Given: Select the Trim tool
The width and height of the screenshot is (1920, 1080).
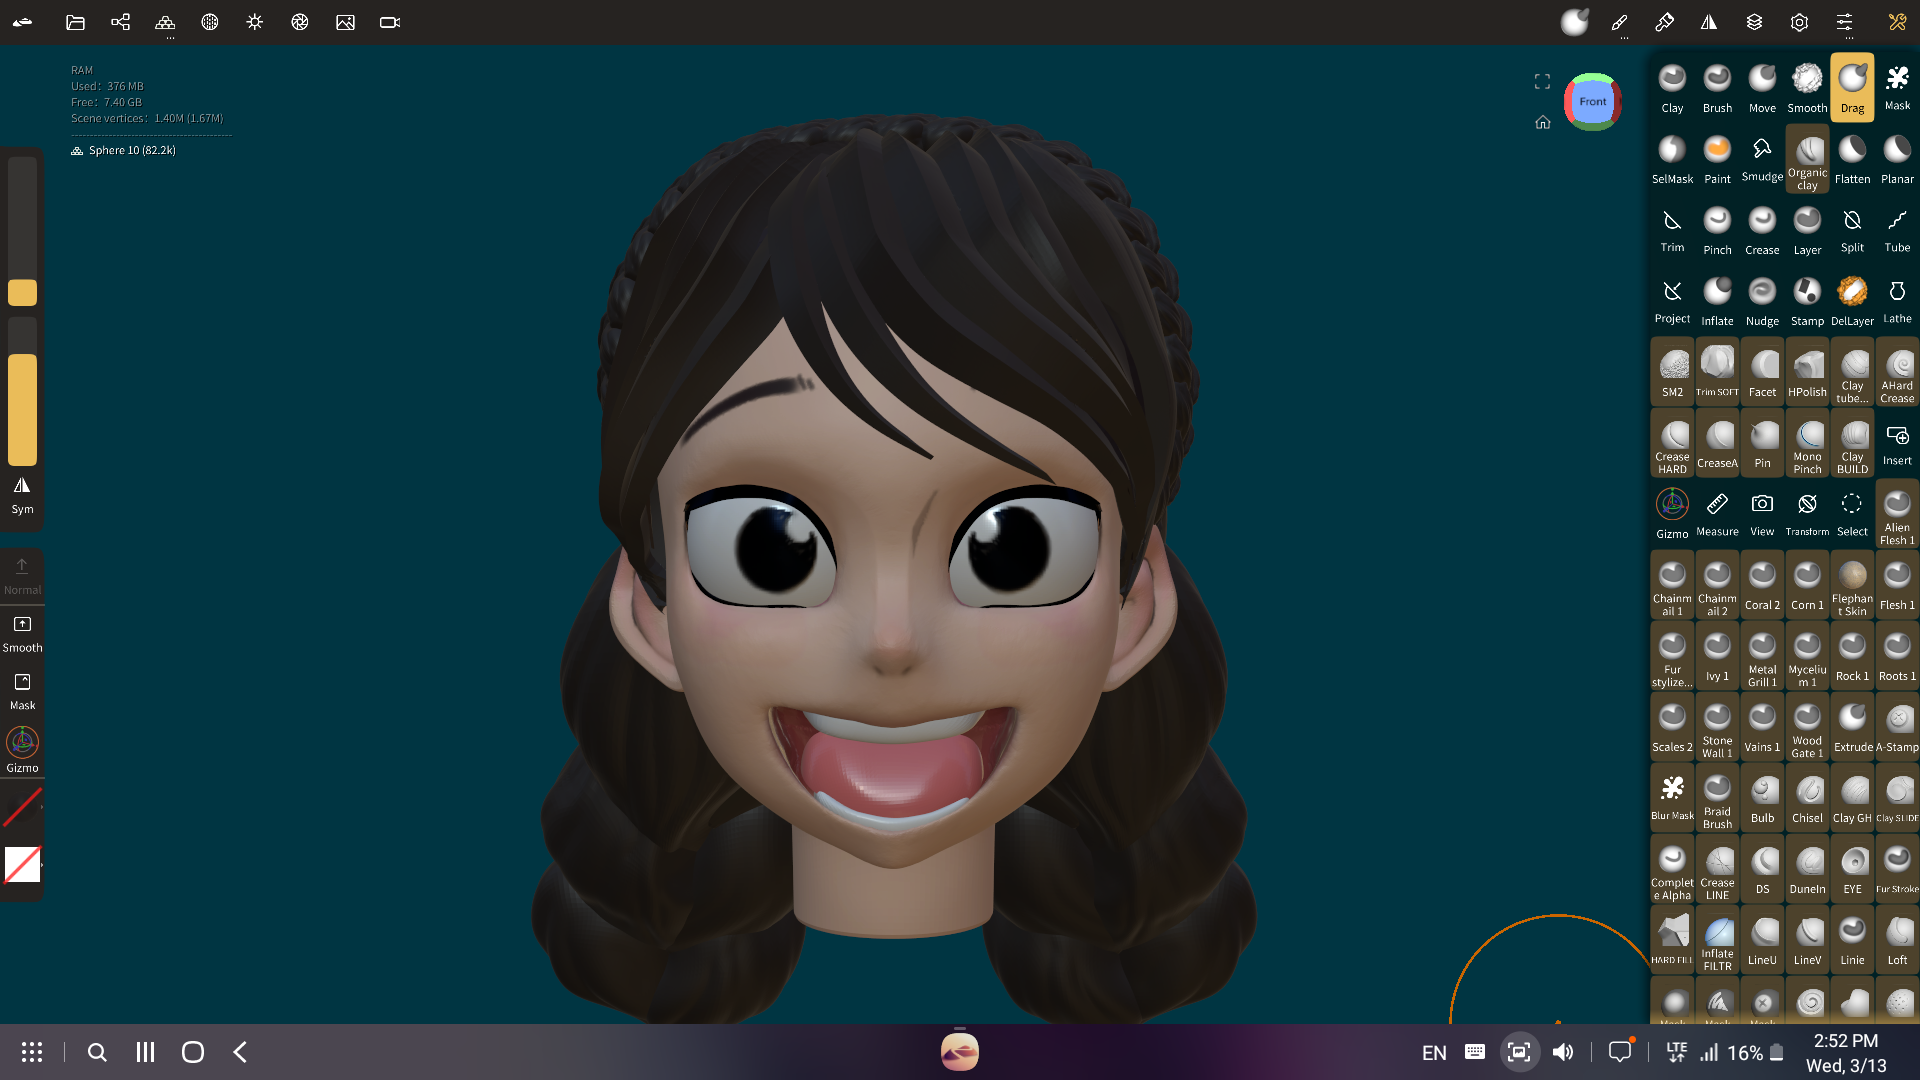Looking at the screenshot, I should click(1672, 230).
